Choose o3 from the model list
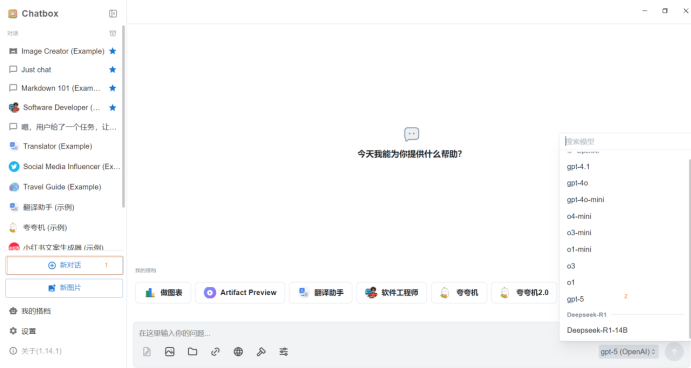Screen dimensions: 691x368 click(624, 266)
